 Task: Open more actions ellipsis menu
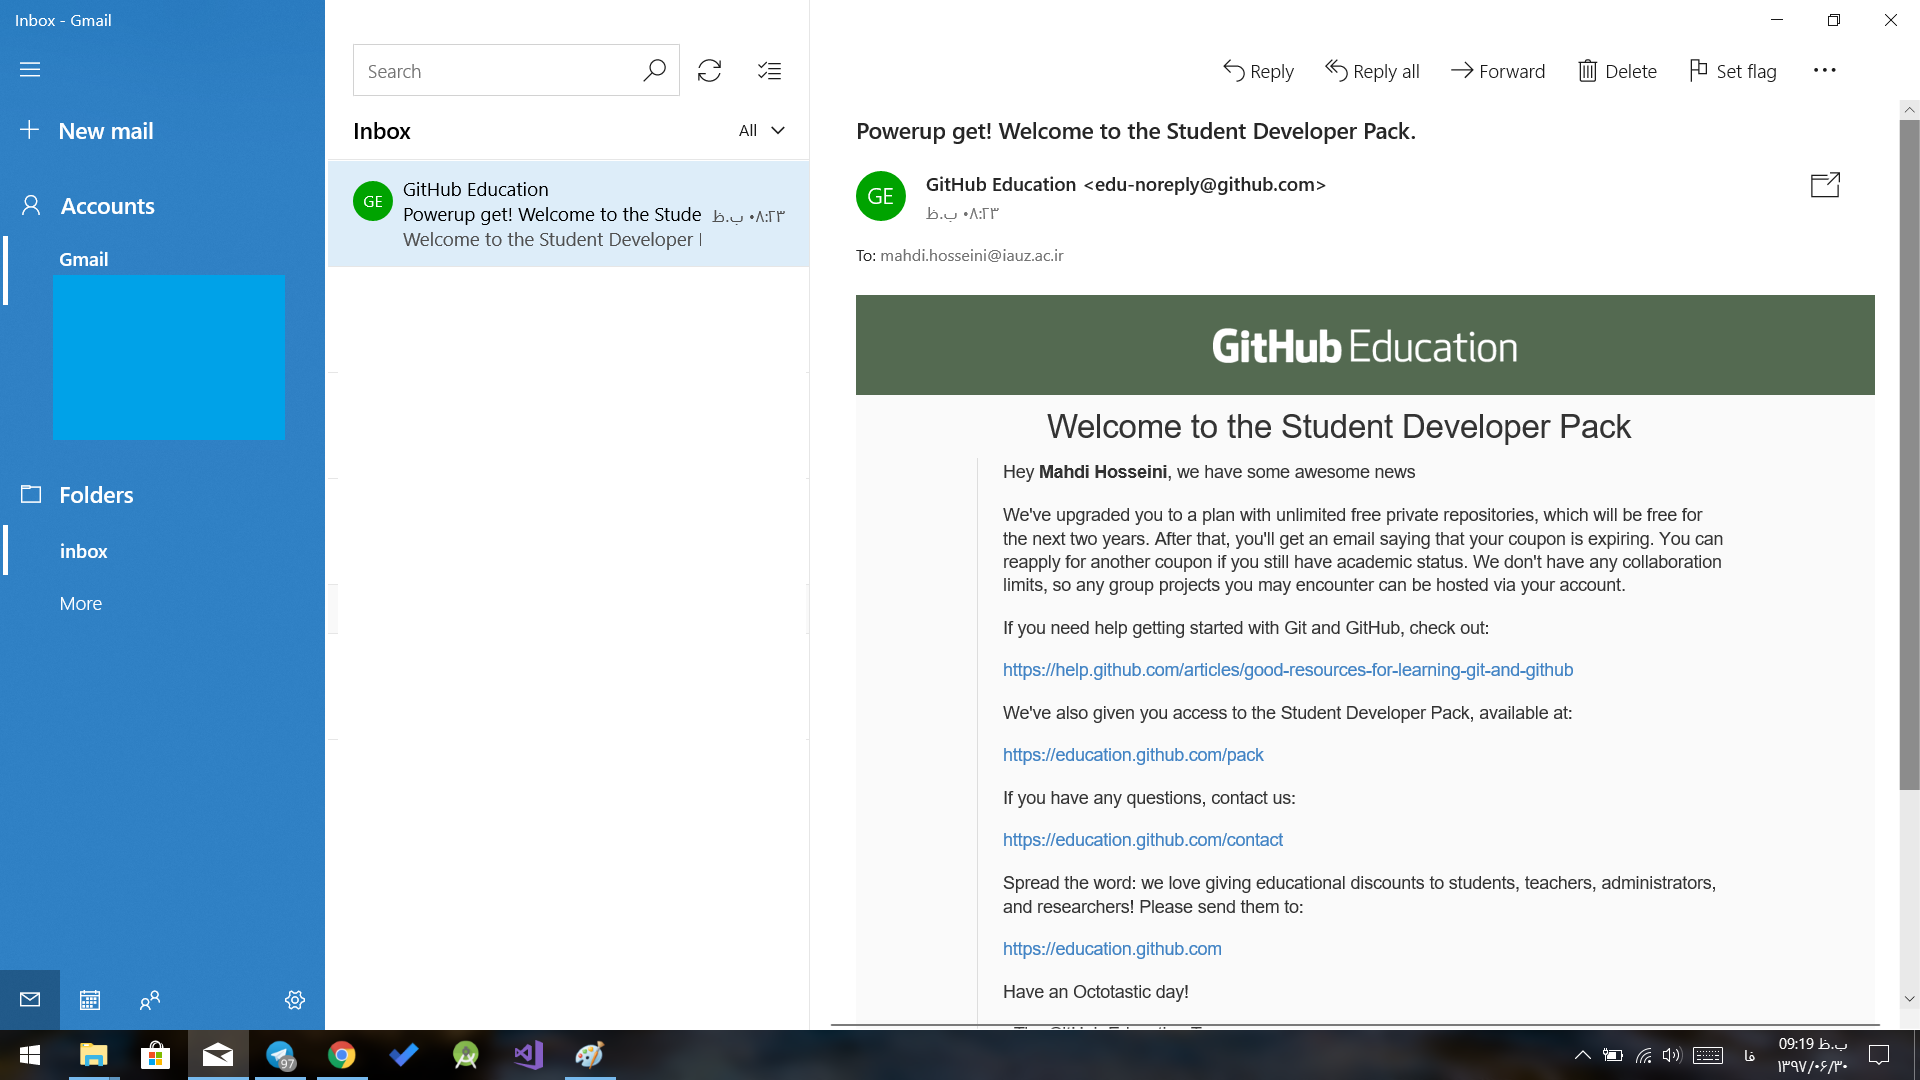click(1824, 70)
